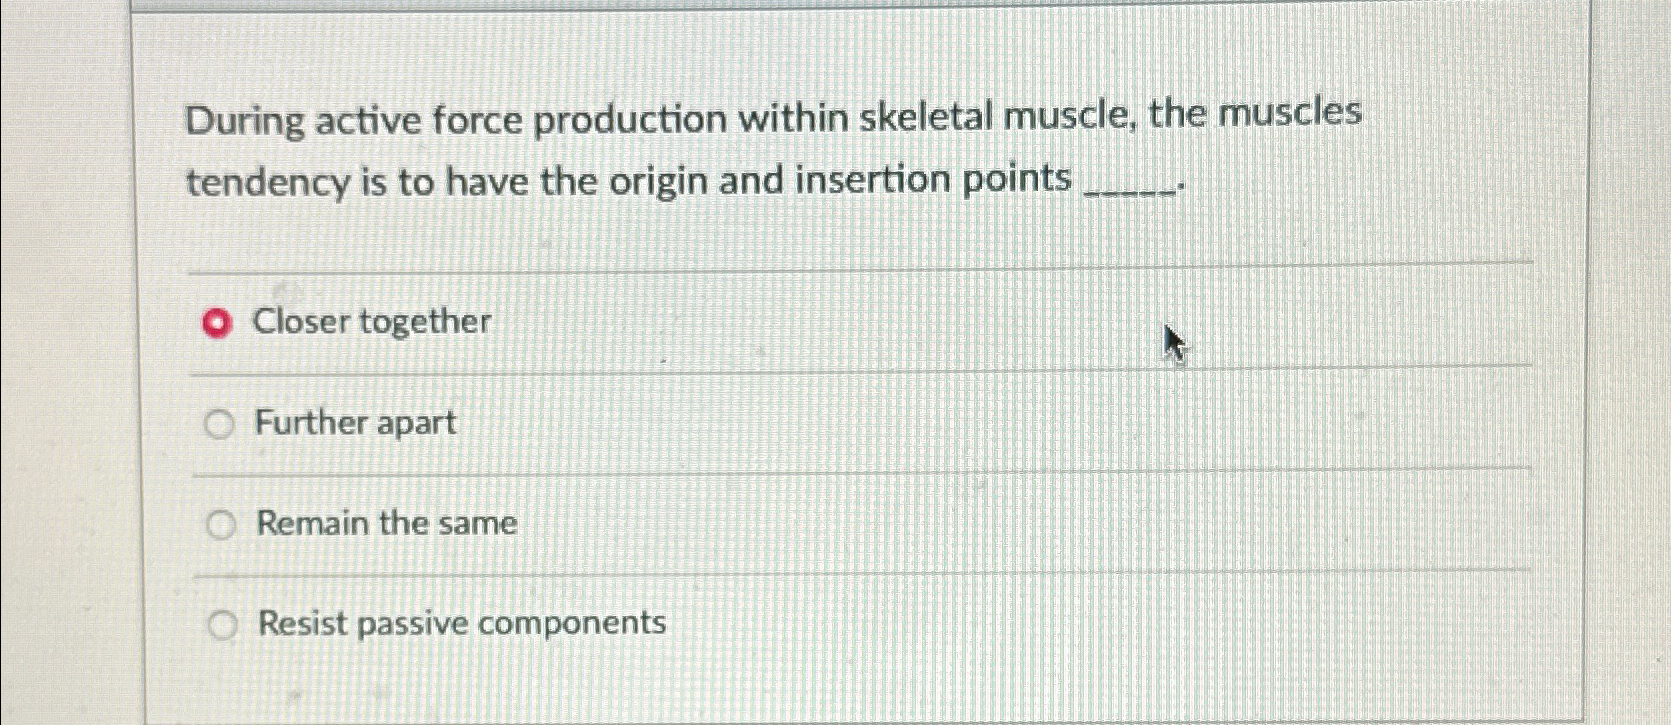Click the empty circle beside 'Further apart'
This screenshot has height=725, width=1671.
pos(219,423)
